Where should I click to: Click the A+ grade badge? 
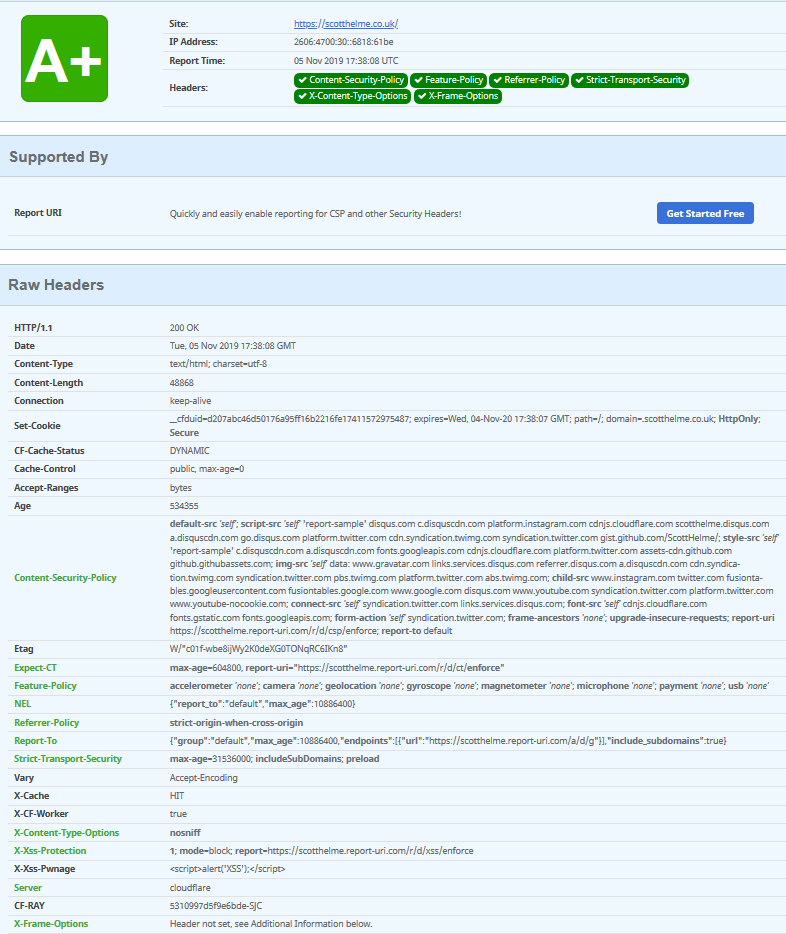(64, 58)
